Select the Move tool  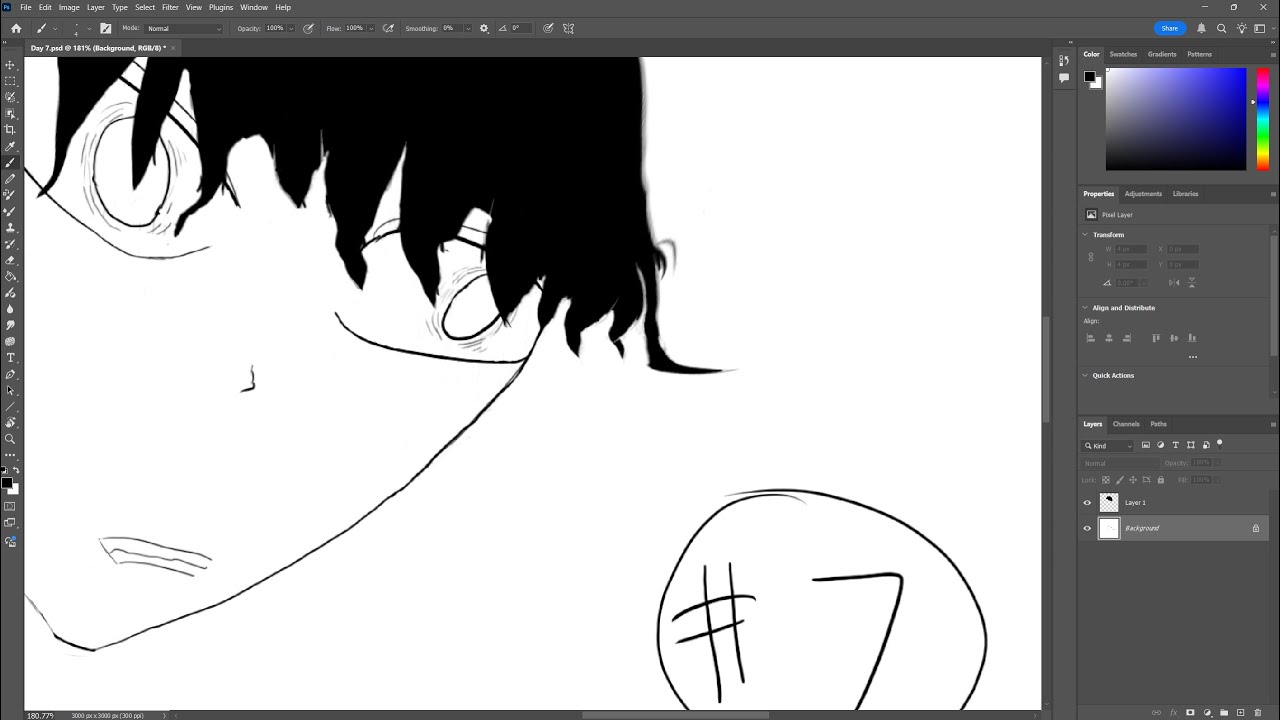click(x=10, y=65)
